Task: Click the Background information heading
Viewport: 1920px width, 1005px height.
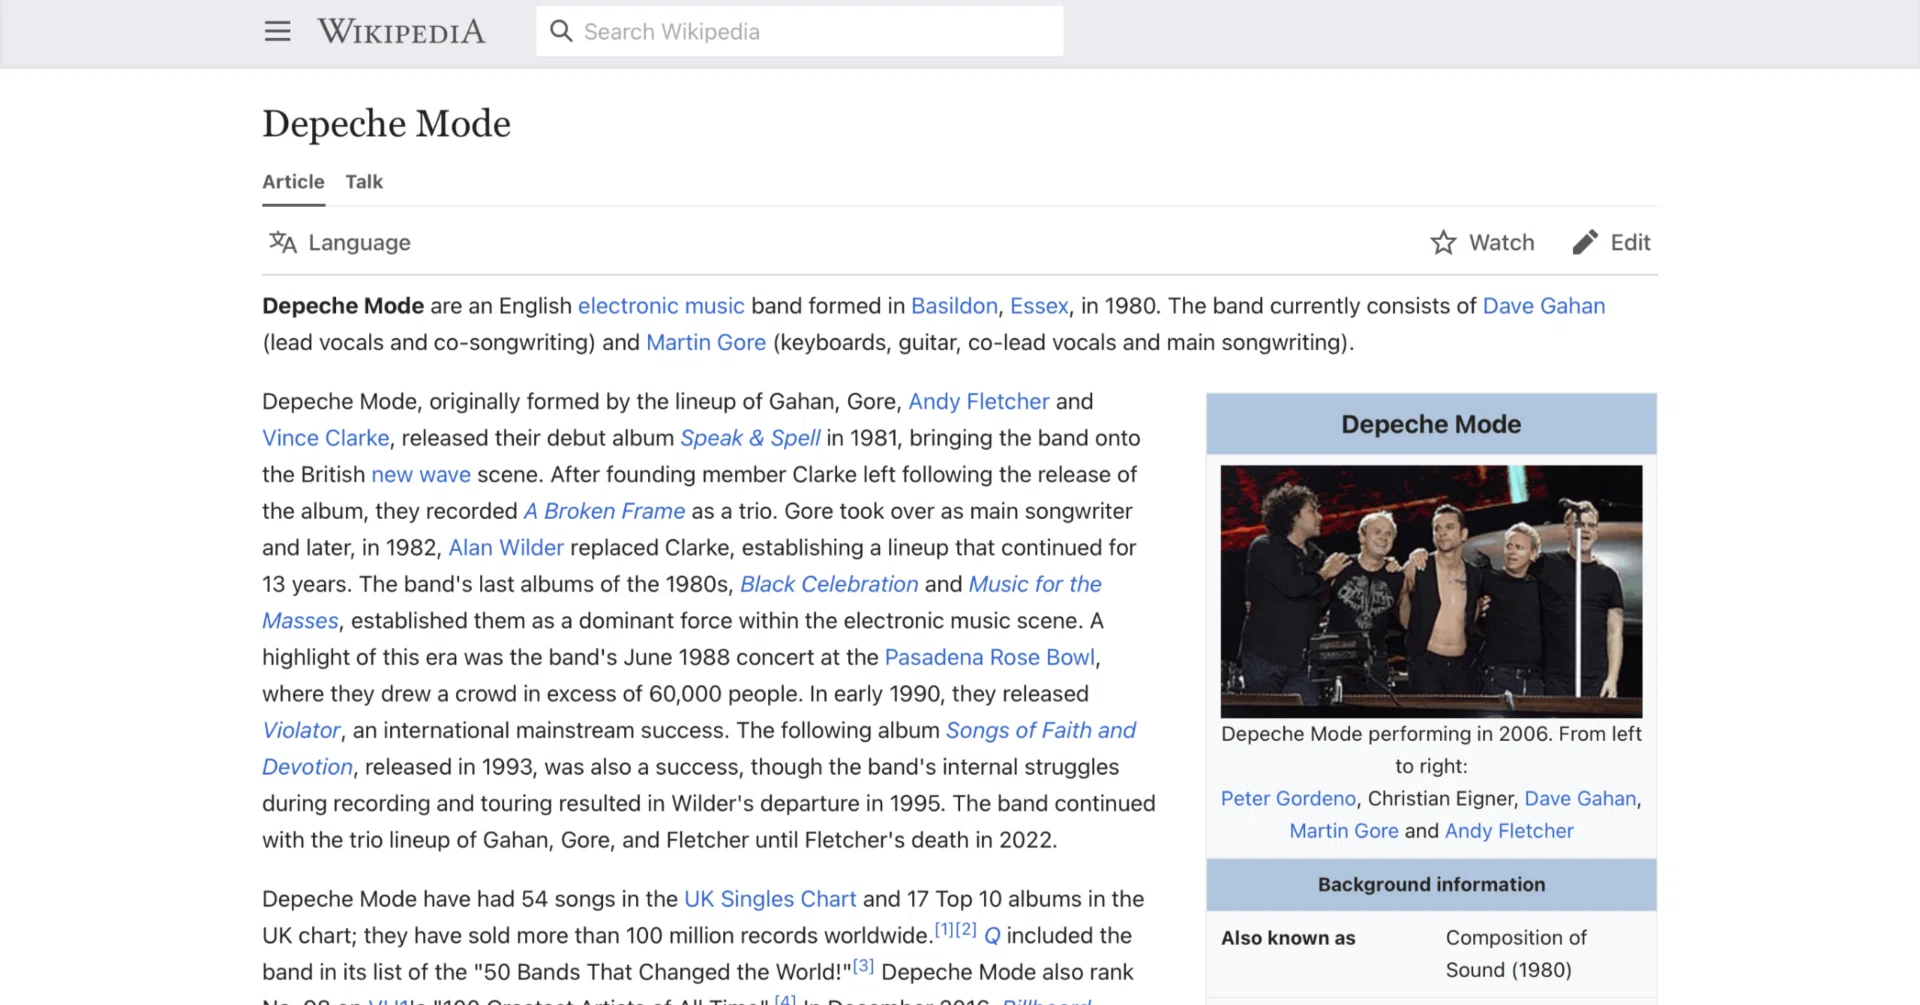Action: click(1431, 885)
